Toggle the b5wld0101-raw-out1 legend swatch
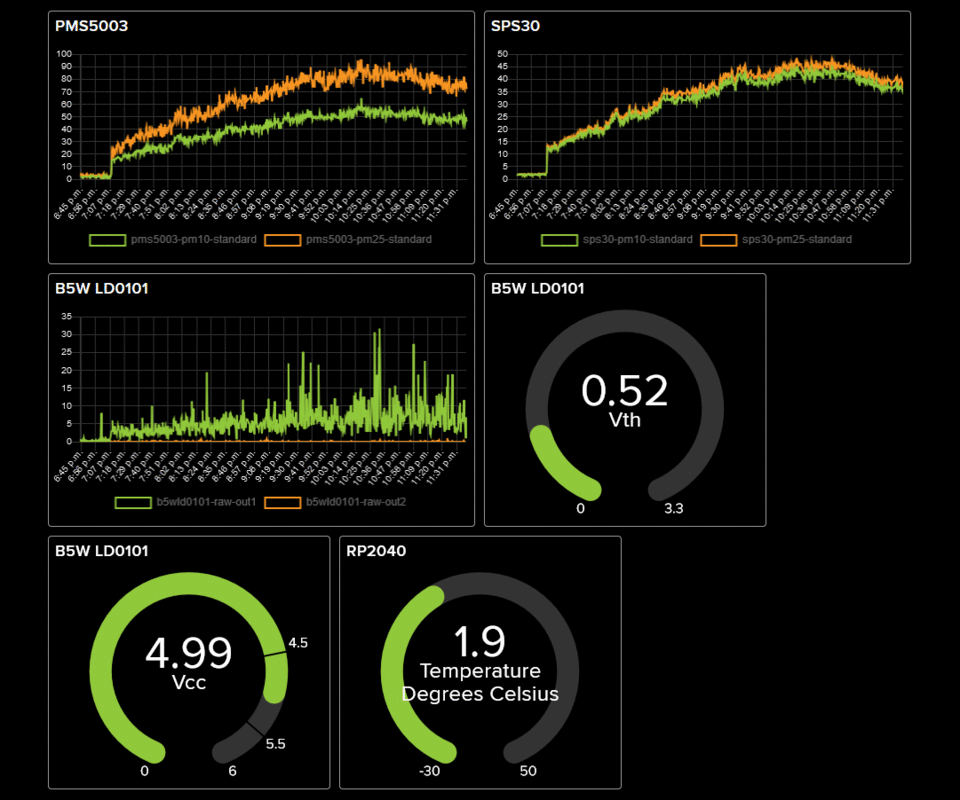This screenshot has width=960, height=800. (x=133, y=503)
